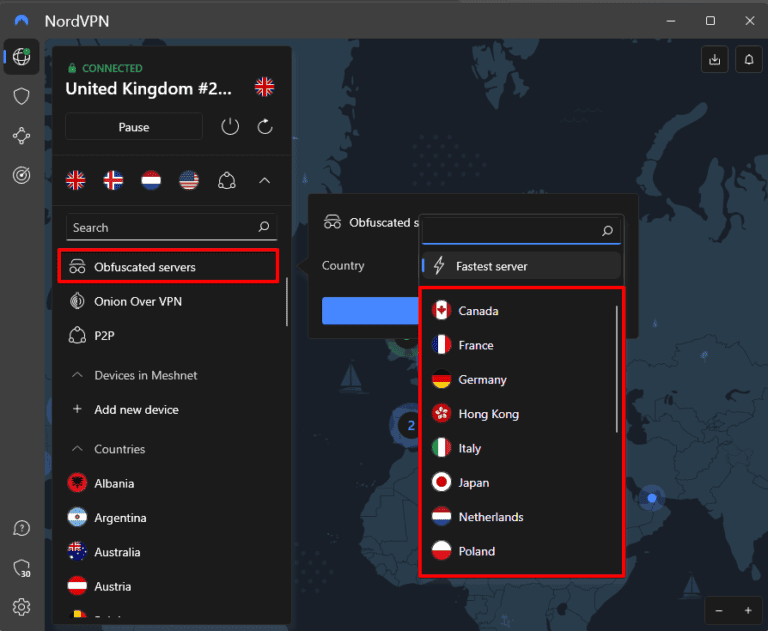The image size is (768, 631).
Task: Choose Germany from the country dropdown
Action: click(482, 380)
